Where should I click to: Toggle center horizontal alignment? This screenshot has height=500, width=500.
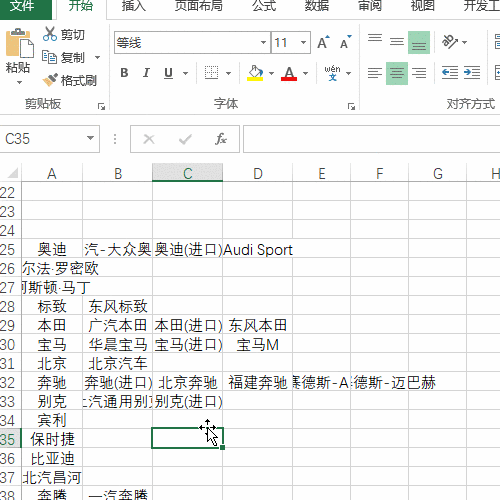397,73
